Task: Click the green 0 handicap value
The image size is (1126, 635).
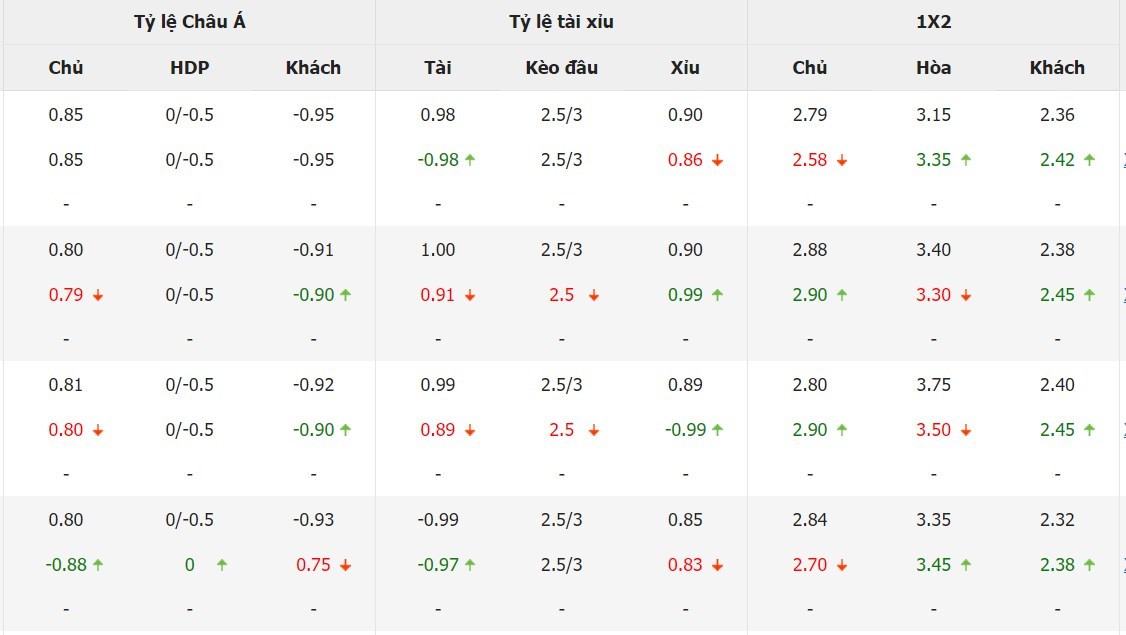Action: tap(190, 565)
